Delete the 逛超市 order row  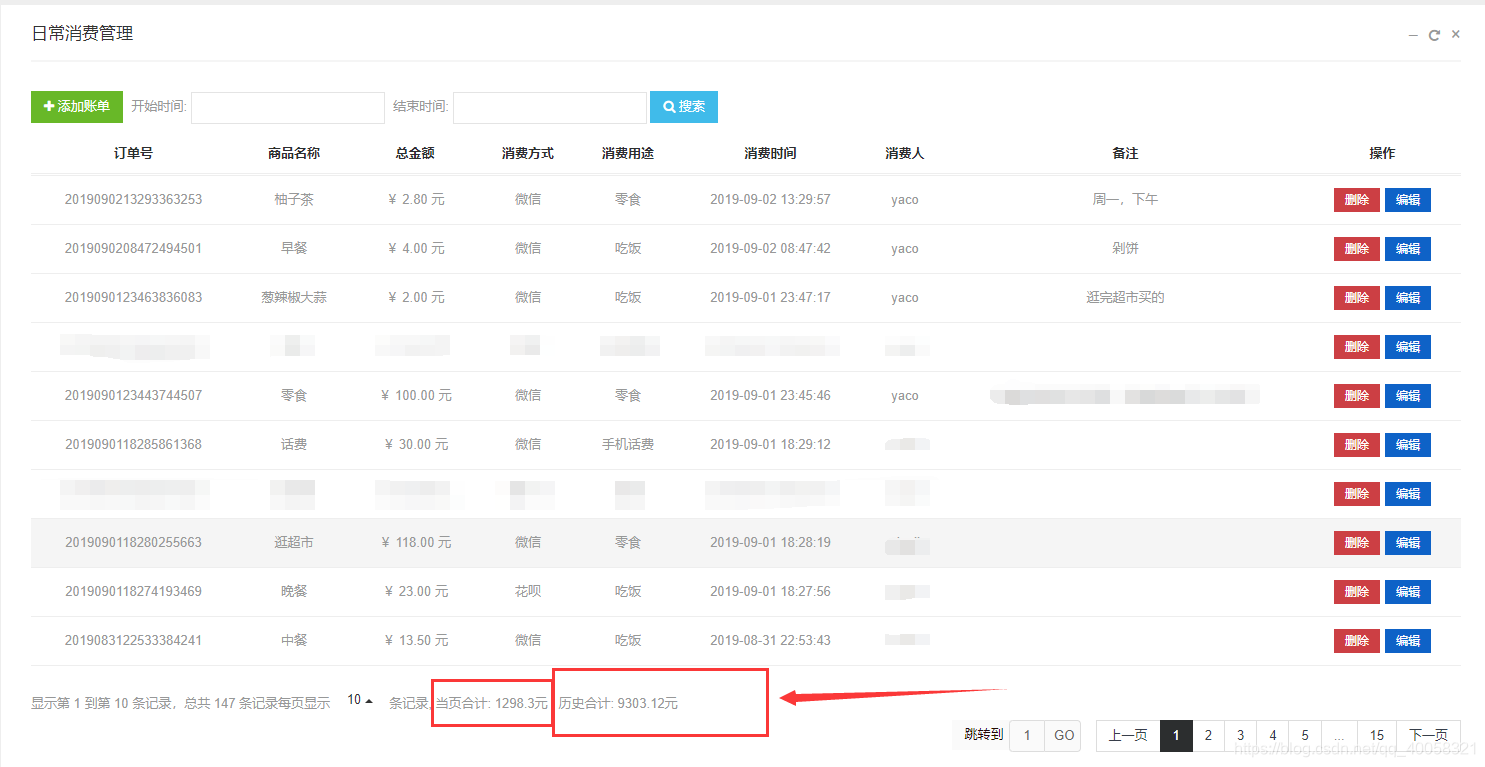click(x=1357, y=543)
